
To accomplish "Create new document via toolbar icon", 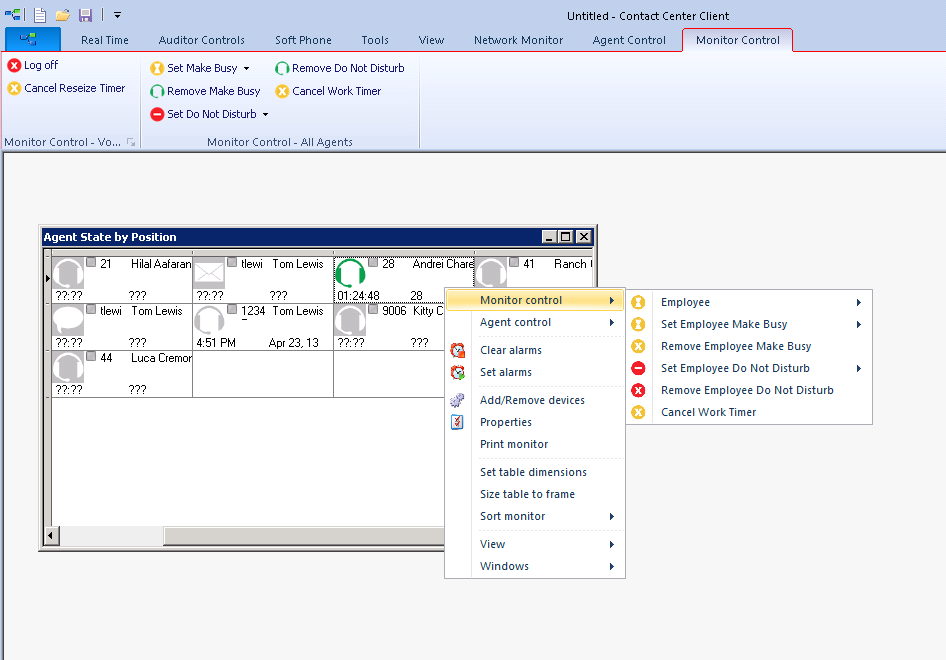I will [39, 14].
